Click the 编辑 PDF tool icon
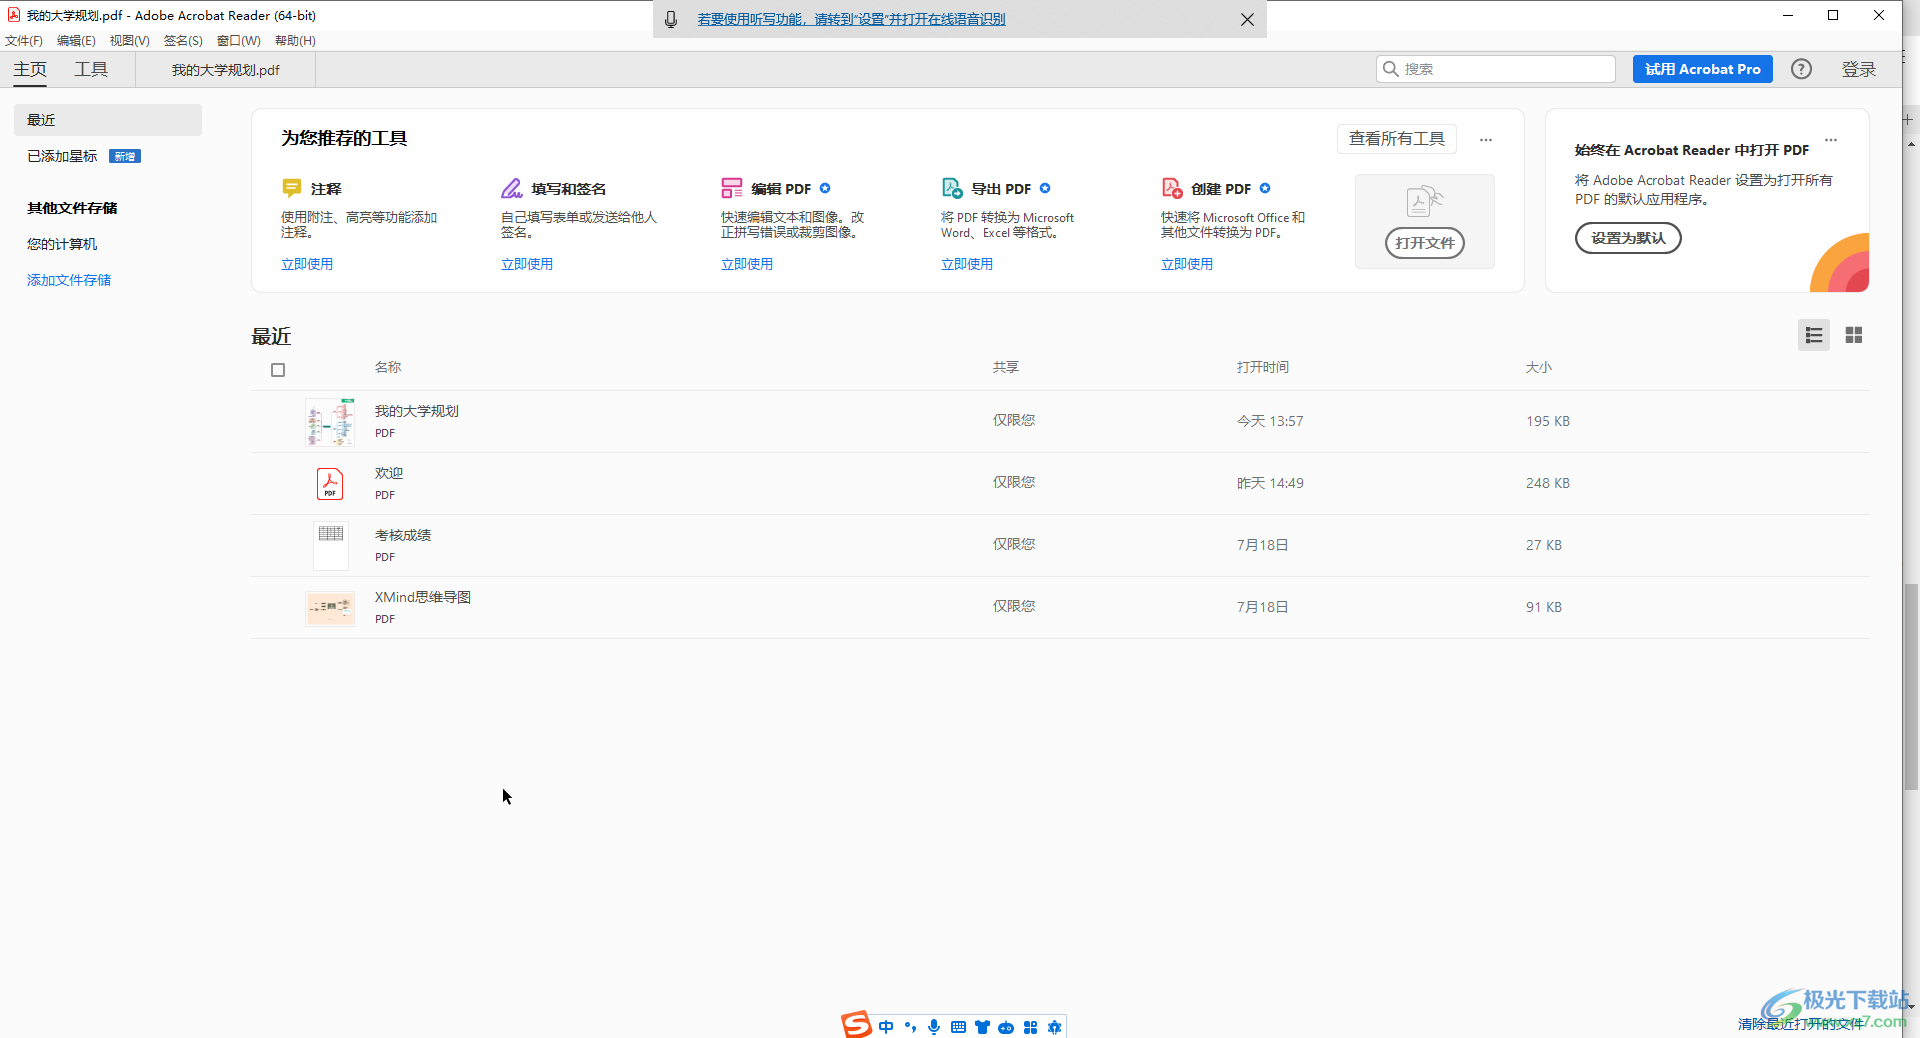The image size is (1920, 1038). coord(732,188)
